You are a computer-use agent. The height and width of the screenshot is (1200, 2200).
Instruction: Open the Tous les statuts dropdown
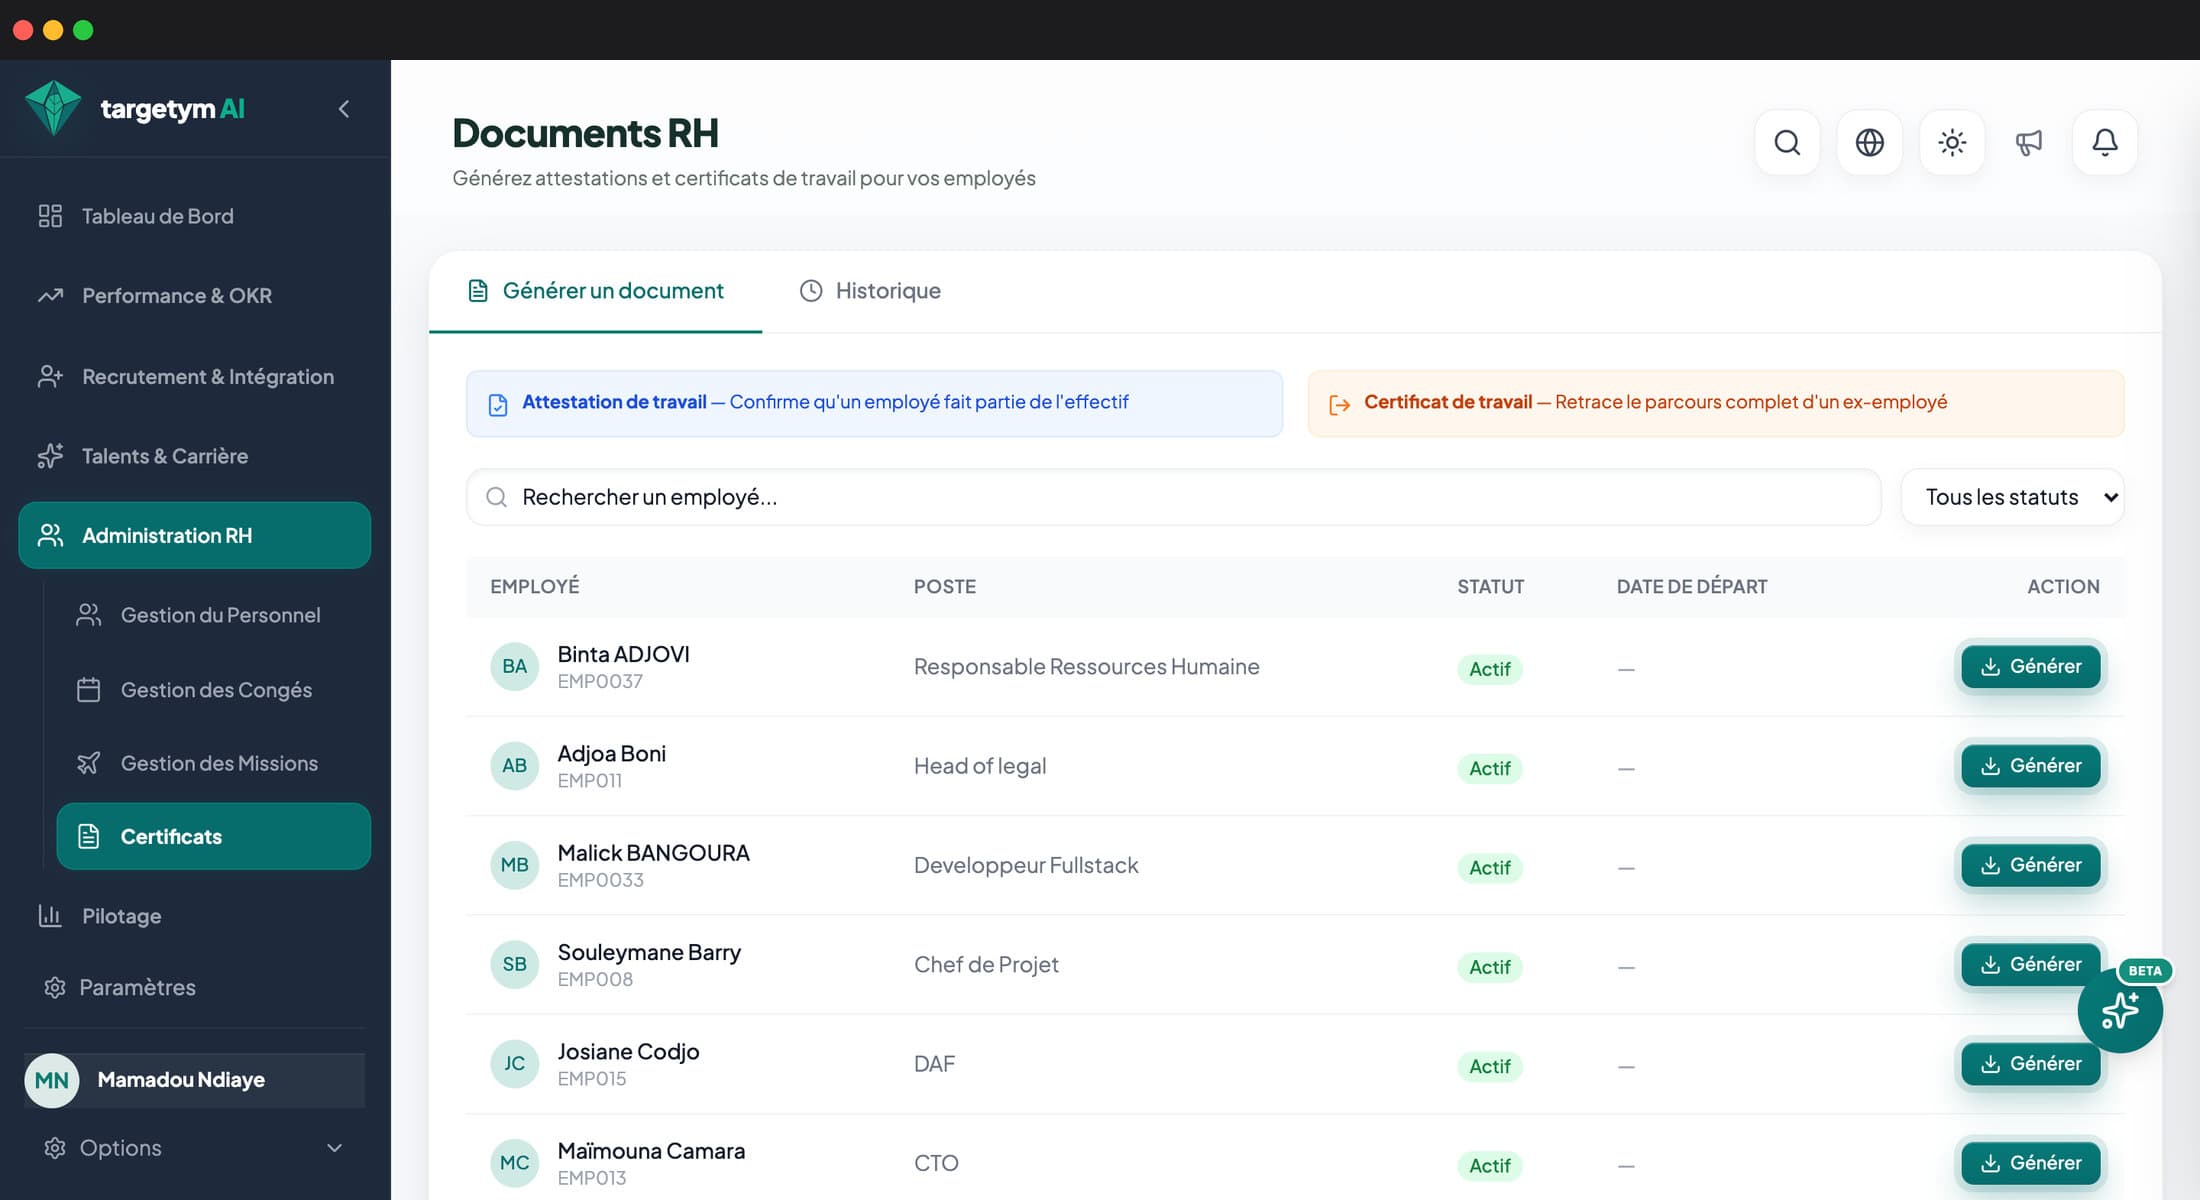tap(2012, 497)
